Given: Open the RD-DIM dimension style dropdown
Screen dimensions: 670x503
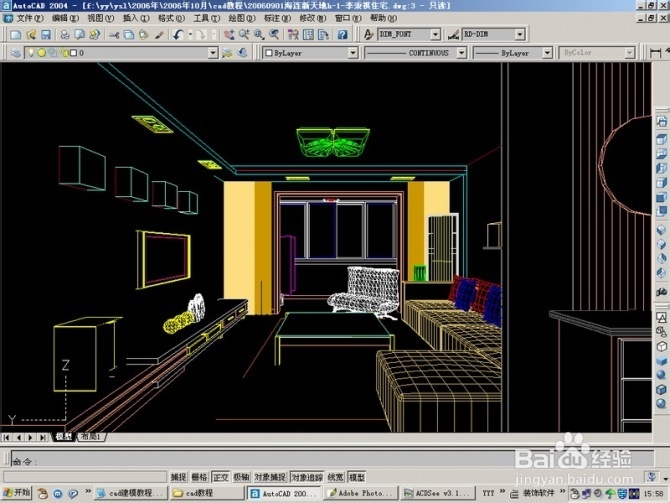Looking at the screenshot, I should 520,34.
